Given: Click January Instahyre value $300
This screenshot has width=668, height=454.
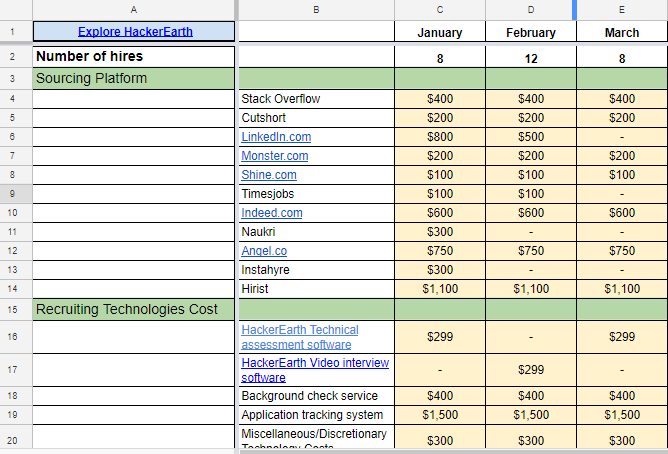Looking at the screenshot, I should [x=440, y=270].
